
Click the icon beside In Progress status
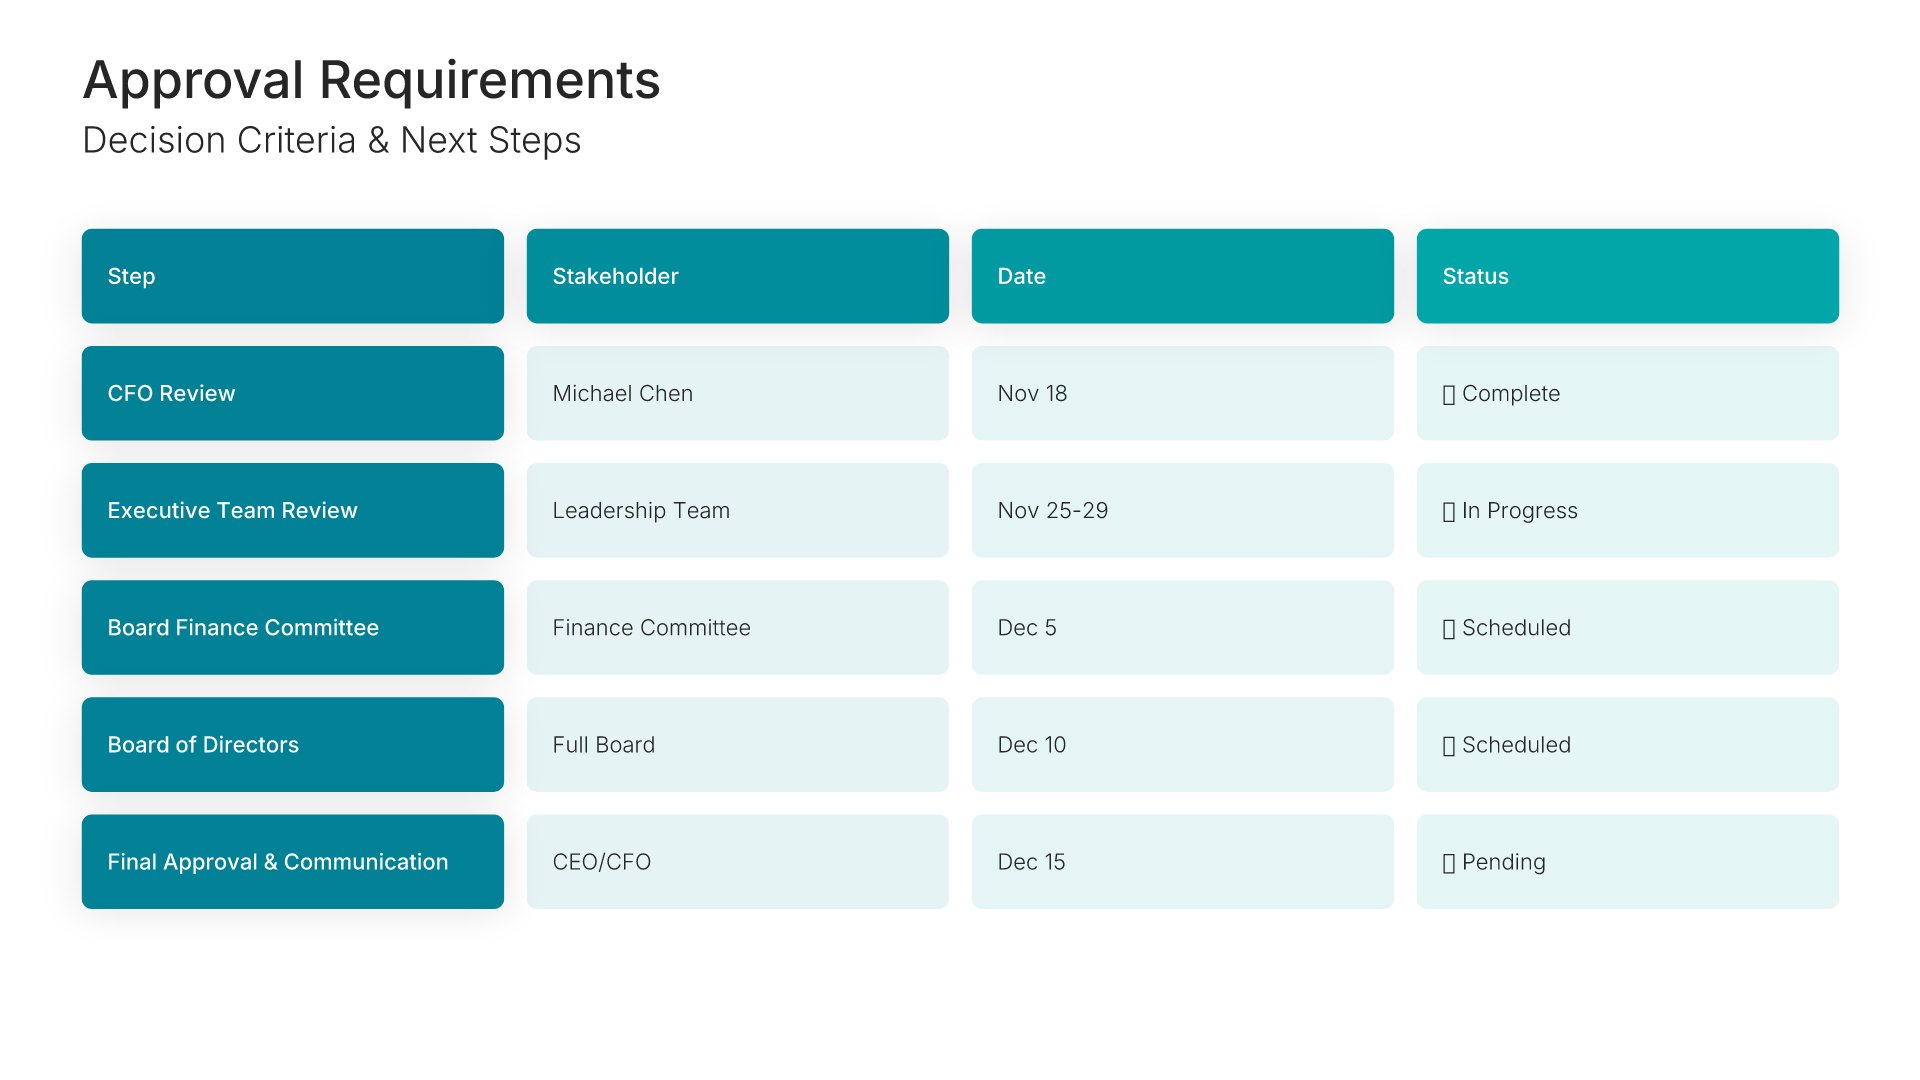(x=1449, y=512)
